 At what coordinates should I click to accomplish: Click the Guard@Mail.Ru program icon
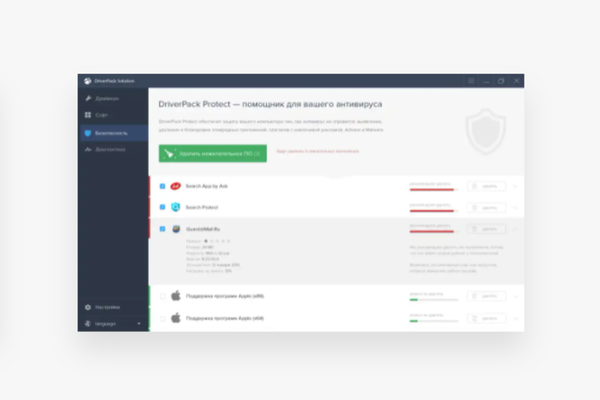(175, 229)
